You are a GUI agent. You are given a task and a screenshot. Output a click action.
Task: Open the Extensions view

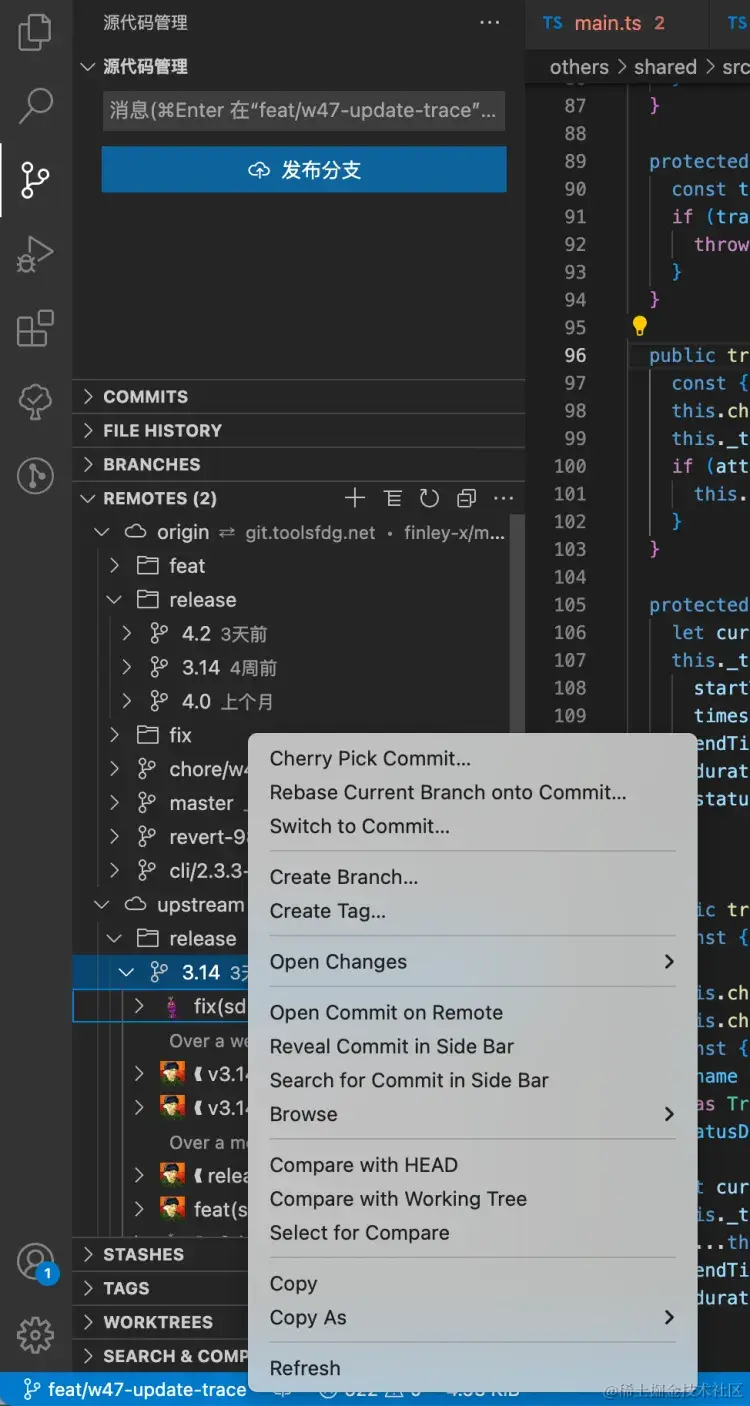pyautogui.click(x=35, y=328)
